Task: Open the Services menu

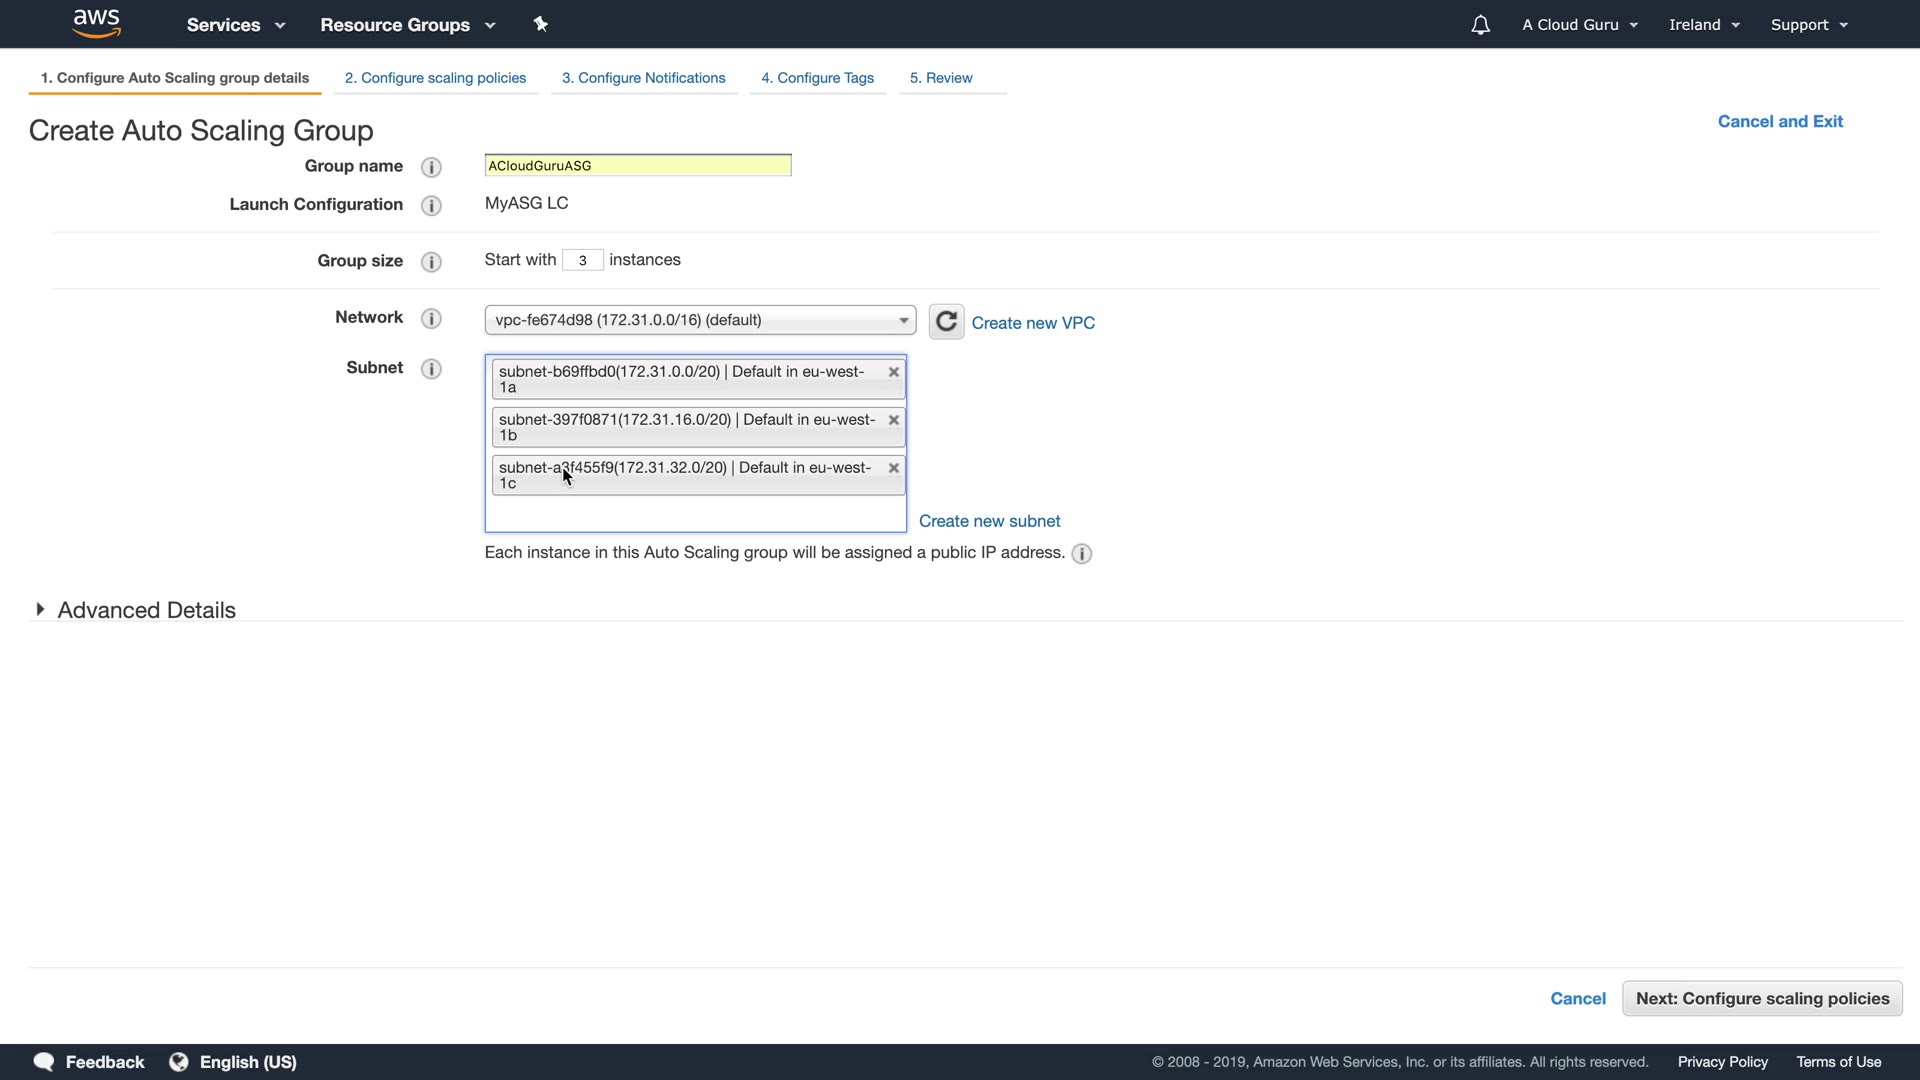Action: tap(235, 25)
